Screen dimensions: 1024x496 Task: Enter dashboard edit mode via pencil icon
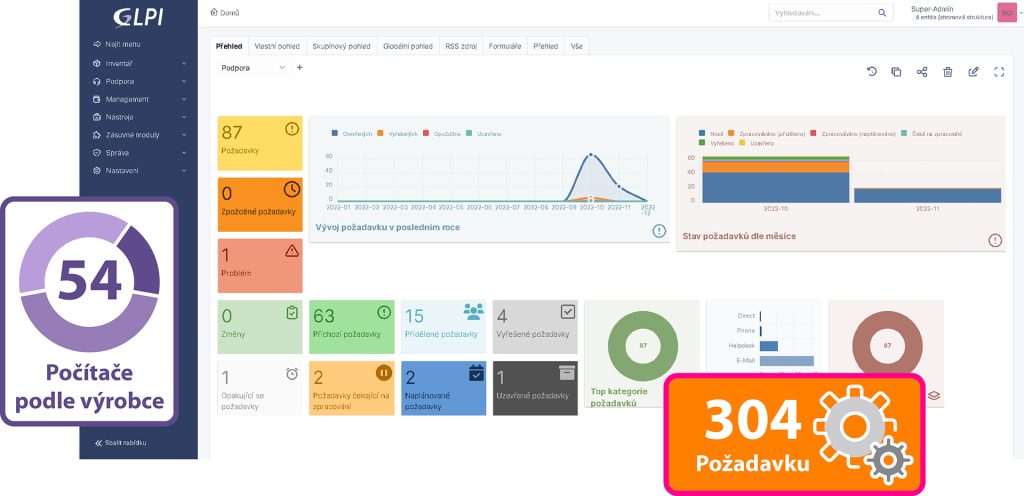point(973,72)
